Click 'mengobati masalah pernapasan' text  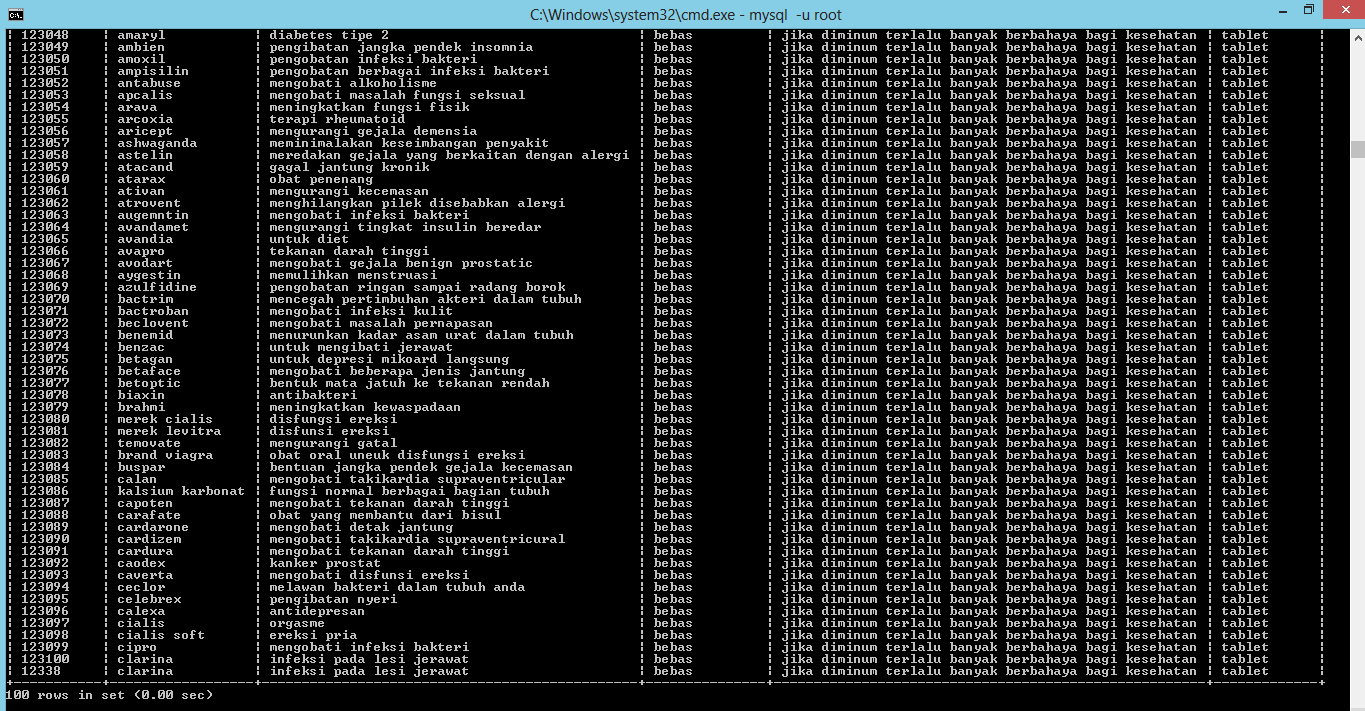point(381,323)
